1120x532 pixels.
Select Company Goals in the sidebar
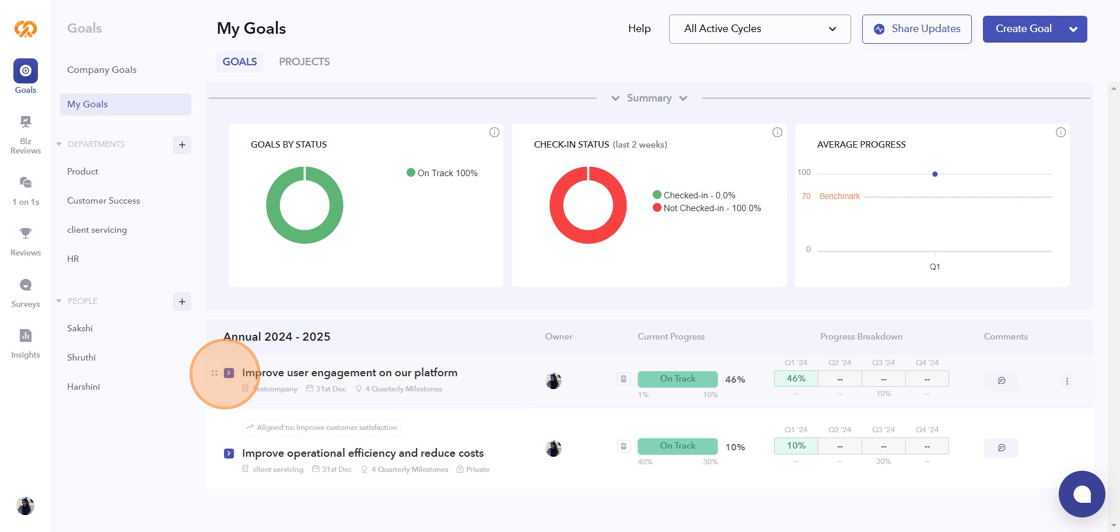pyautogui.click(x=101, y=70)
